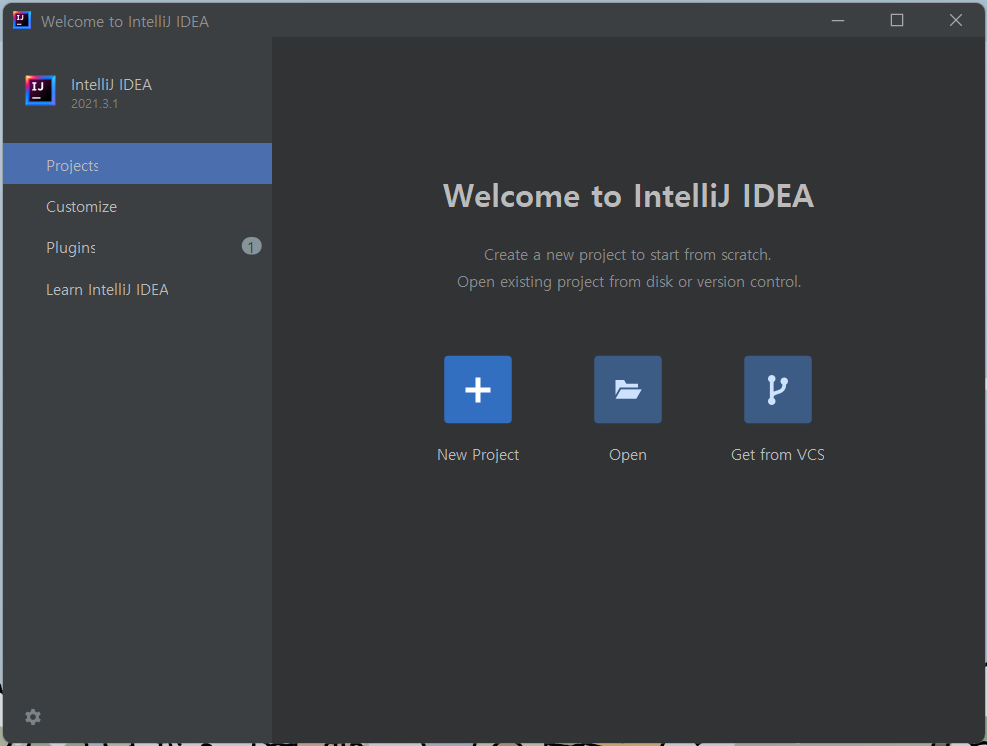This screenshot has width=987, height=746.
Task: Click the New Project label
Action: [478, 455]
